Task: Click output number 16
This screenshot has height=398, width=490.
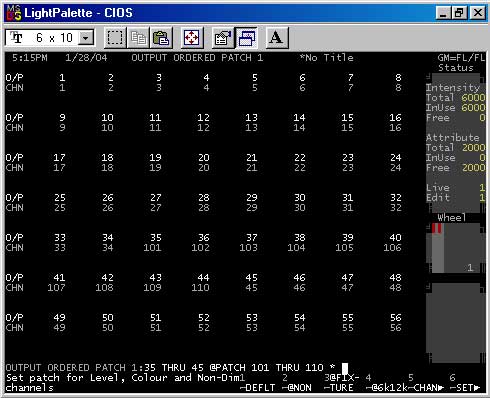Action: [x=395, y=118]
